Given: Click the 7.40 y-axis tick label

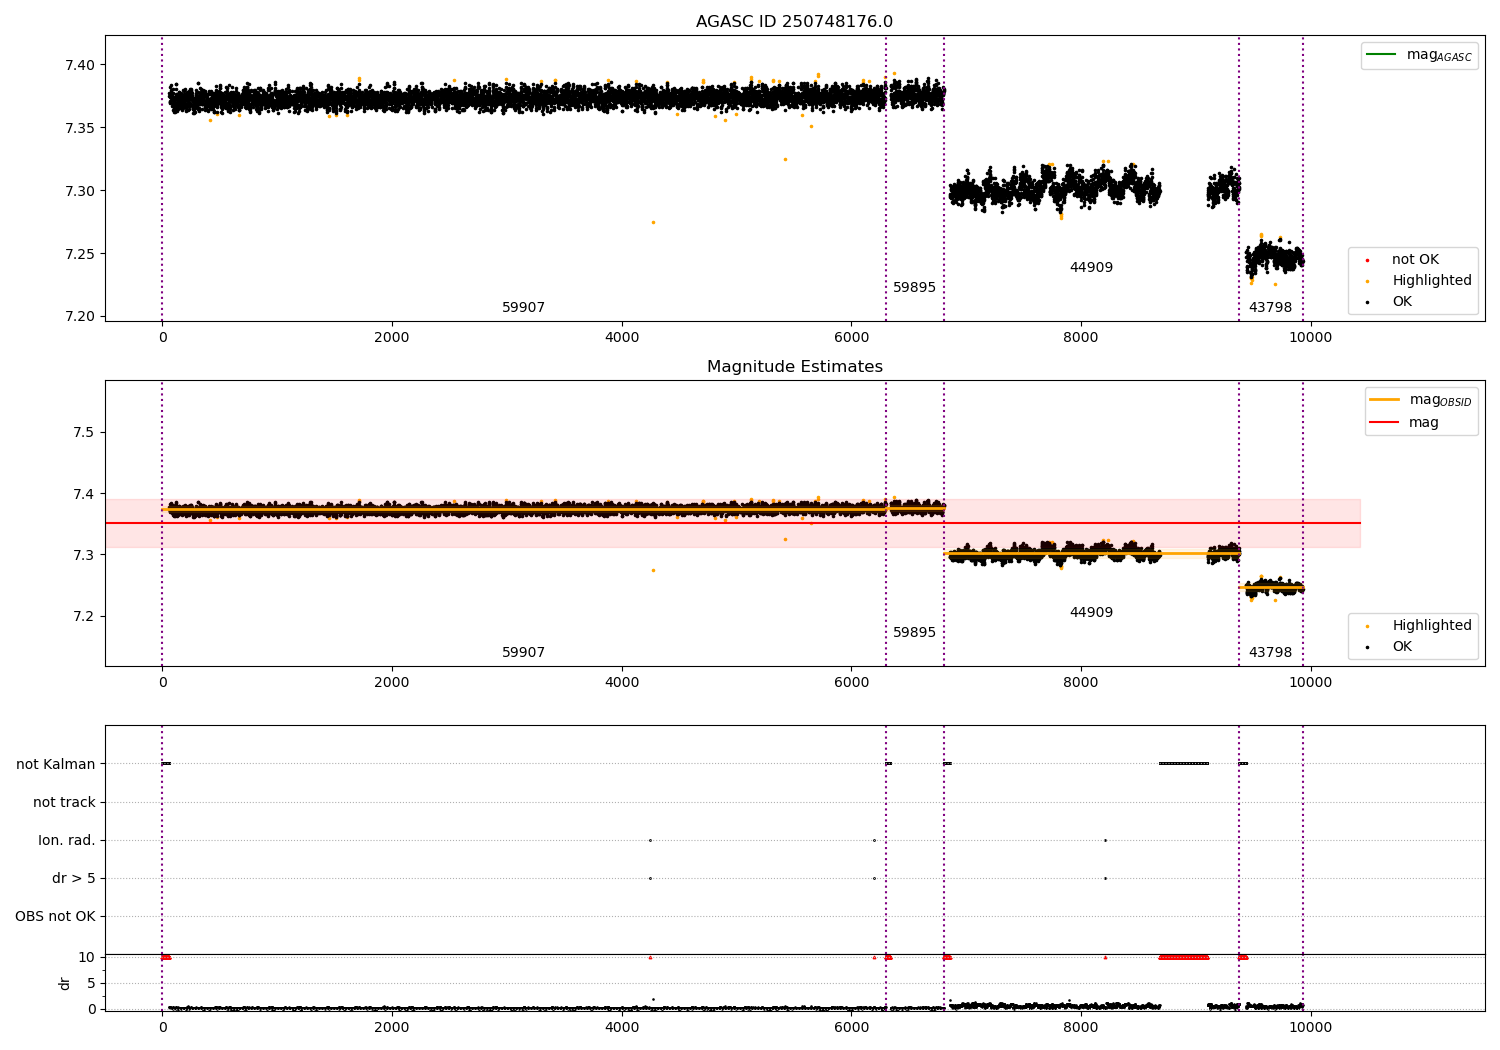Looking at the screenshot, I should (x=80, y=65).
